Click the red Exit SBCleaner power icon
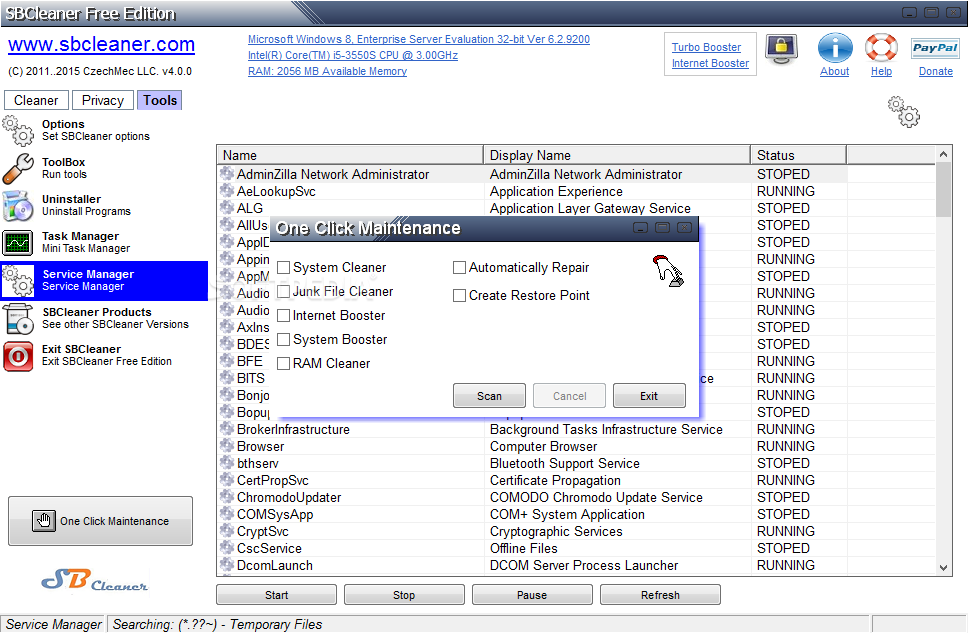The height and width of the screenshot is (633, 968). click(18, 356)
